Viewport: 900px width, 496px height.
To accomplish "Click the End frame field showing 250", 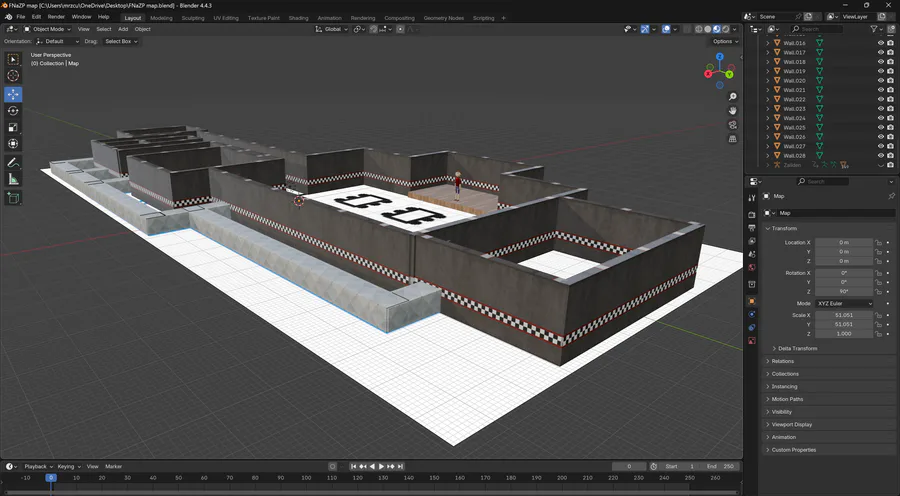I will [721, 466].
